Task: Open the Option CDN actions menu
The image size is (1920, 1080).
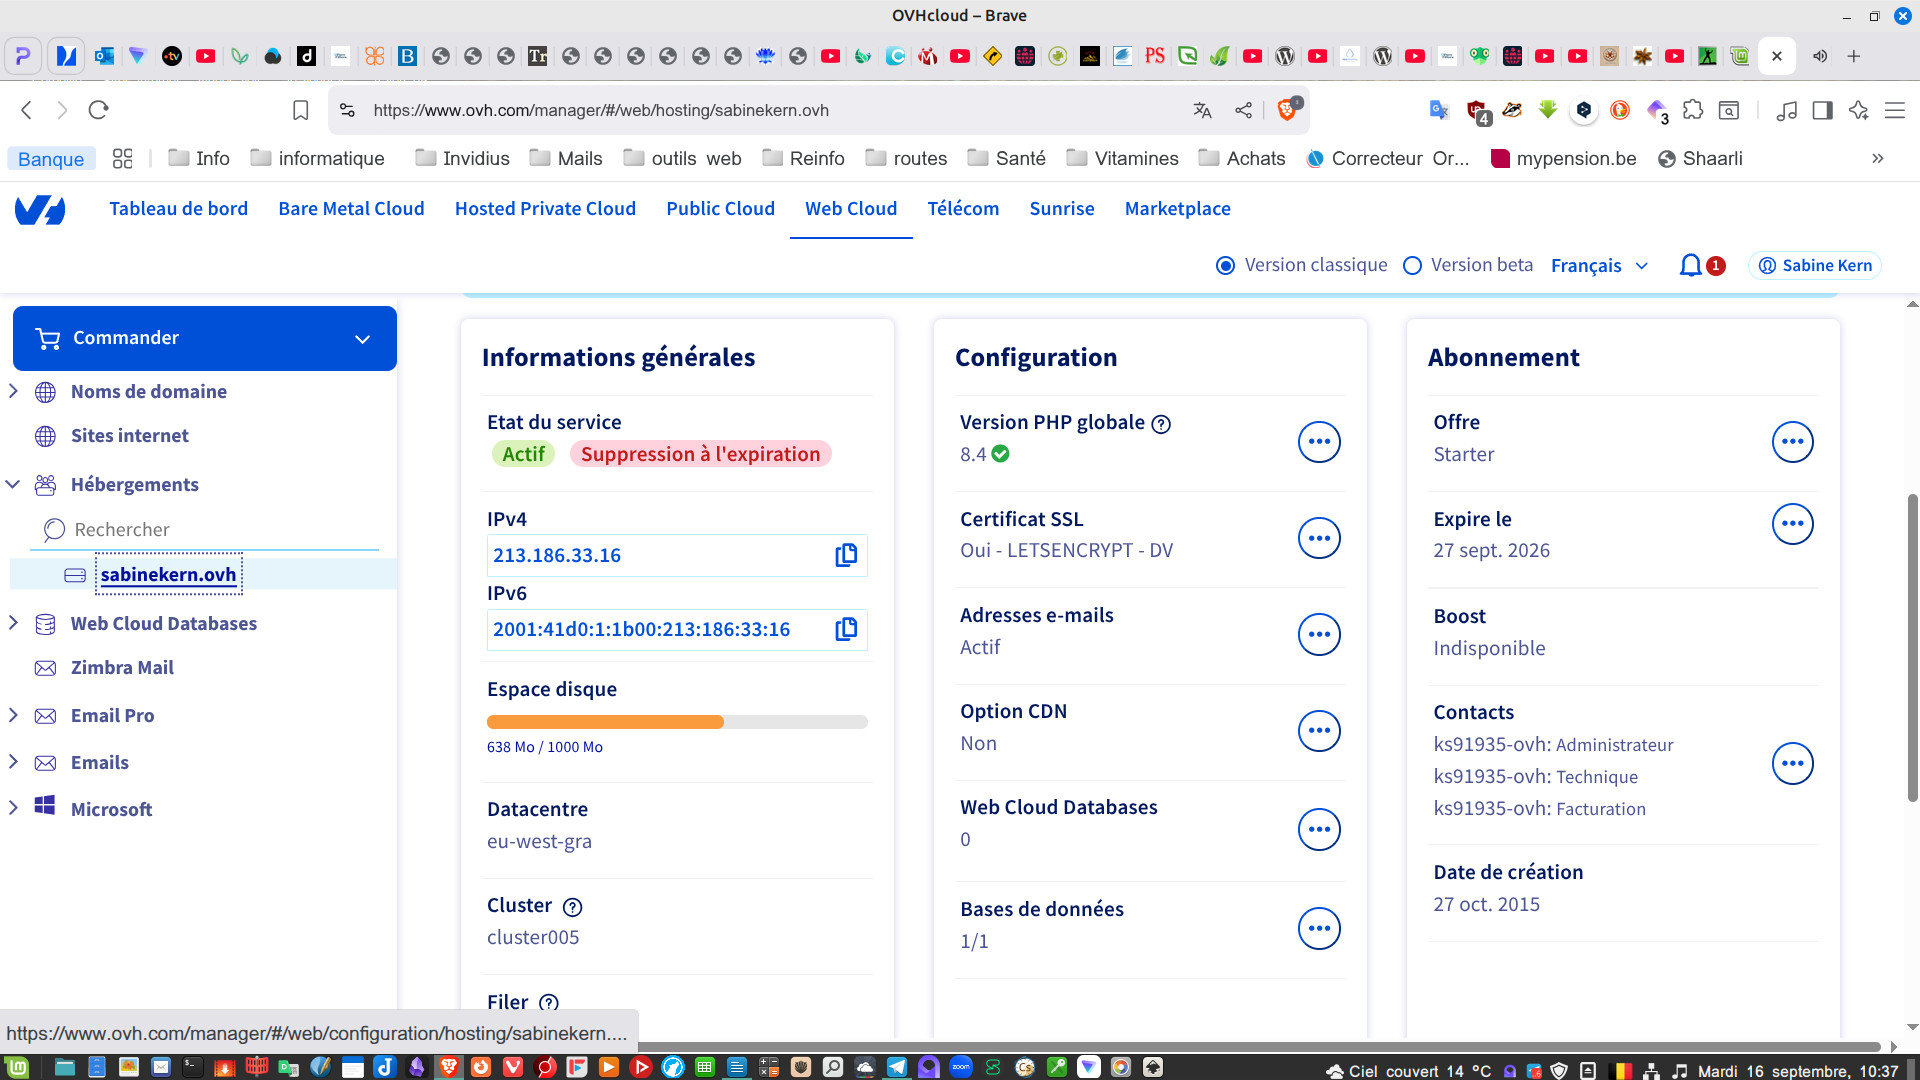Action: (1319, 731)
